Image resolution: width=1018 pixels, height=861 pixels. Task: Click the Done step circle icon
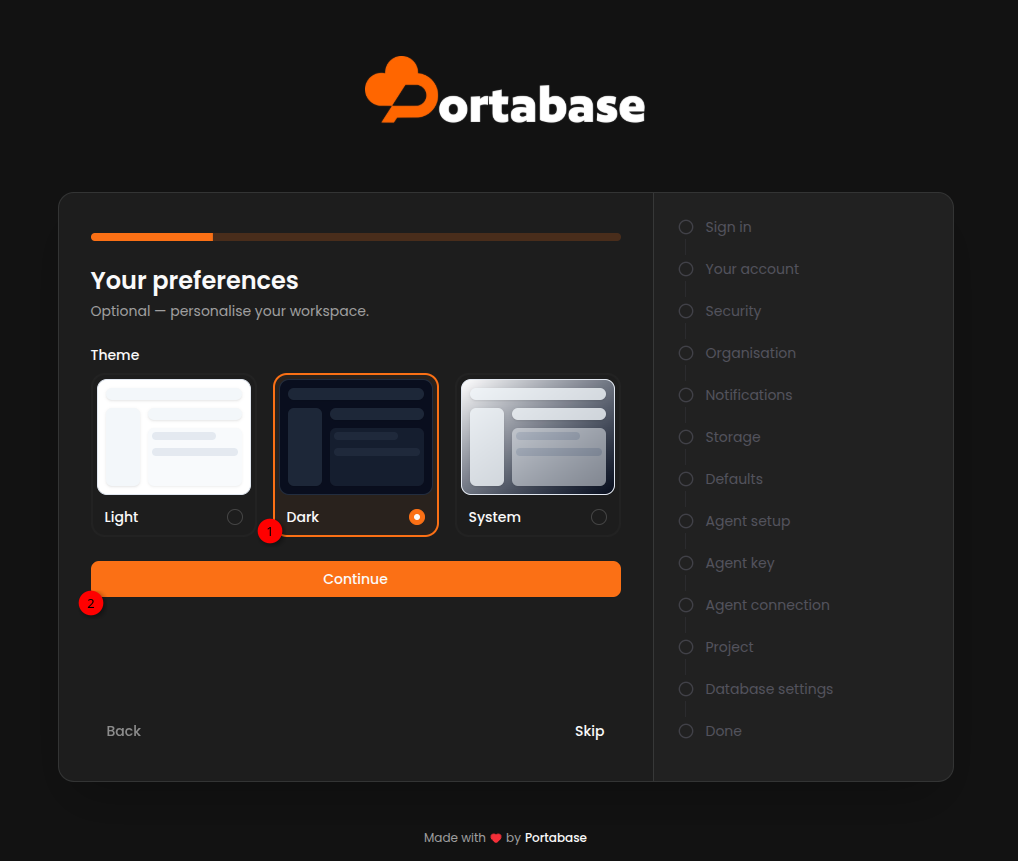[x=686, y=731]
